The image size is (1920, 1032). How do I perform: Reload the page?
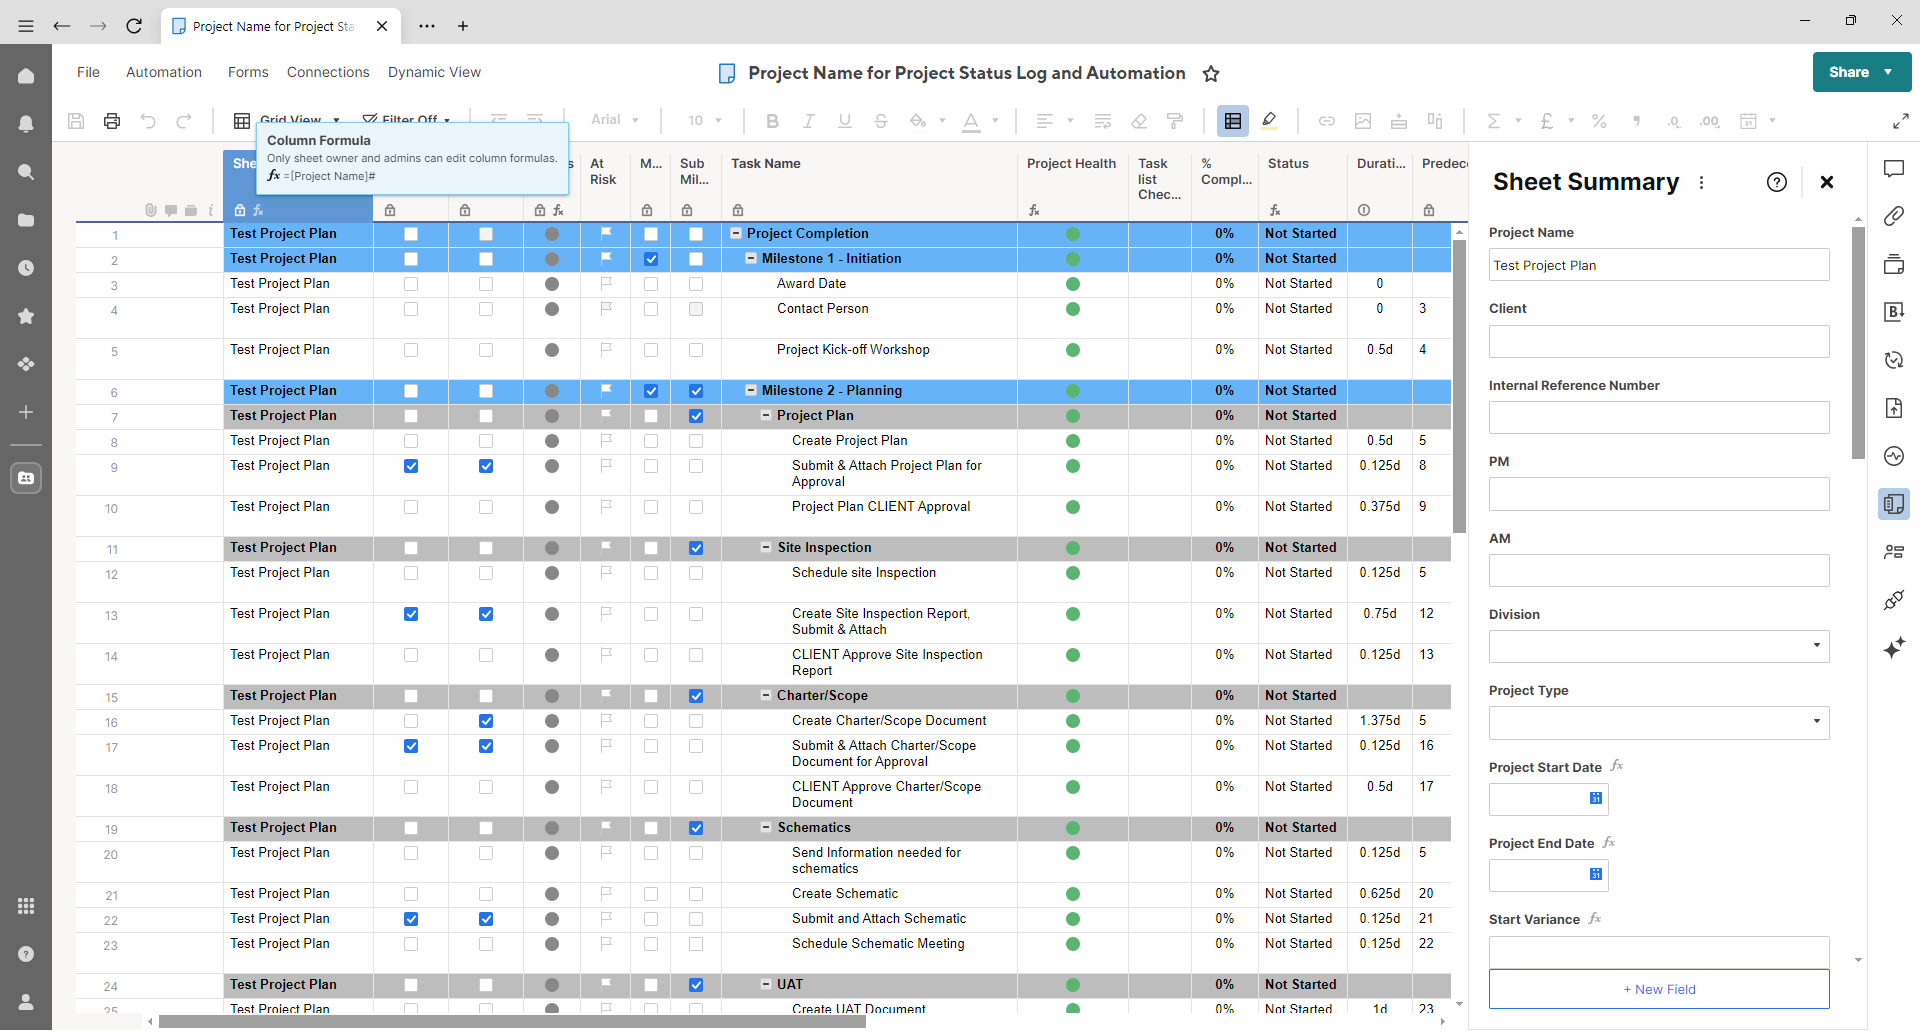tap(134, 26)
